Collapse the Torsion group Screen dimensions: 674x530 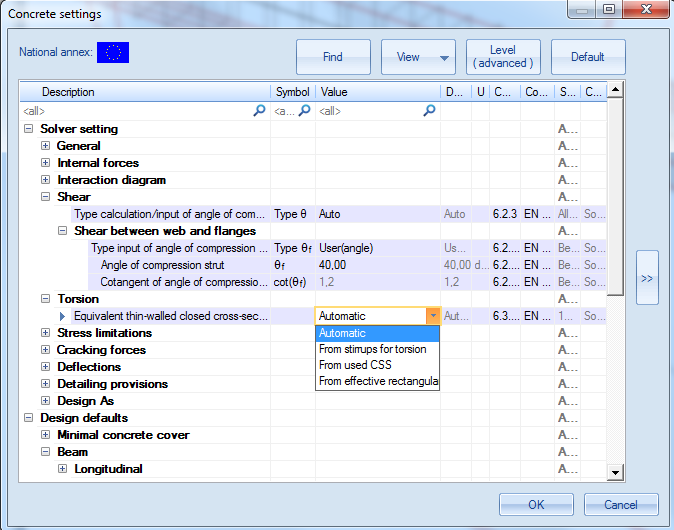[x=45, y=298]
